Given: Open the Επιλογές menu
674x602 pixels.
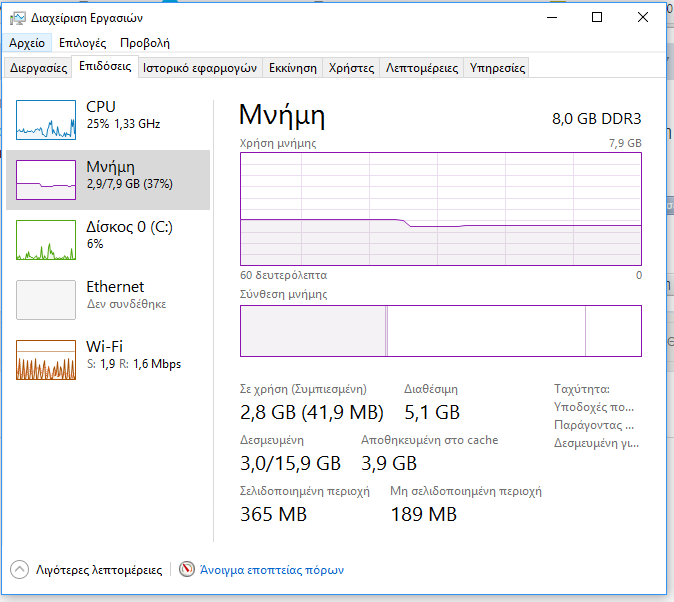Looking at the screenshot, I should coord(83,43).
